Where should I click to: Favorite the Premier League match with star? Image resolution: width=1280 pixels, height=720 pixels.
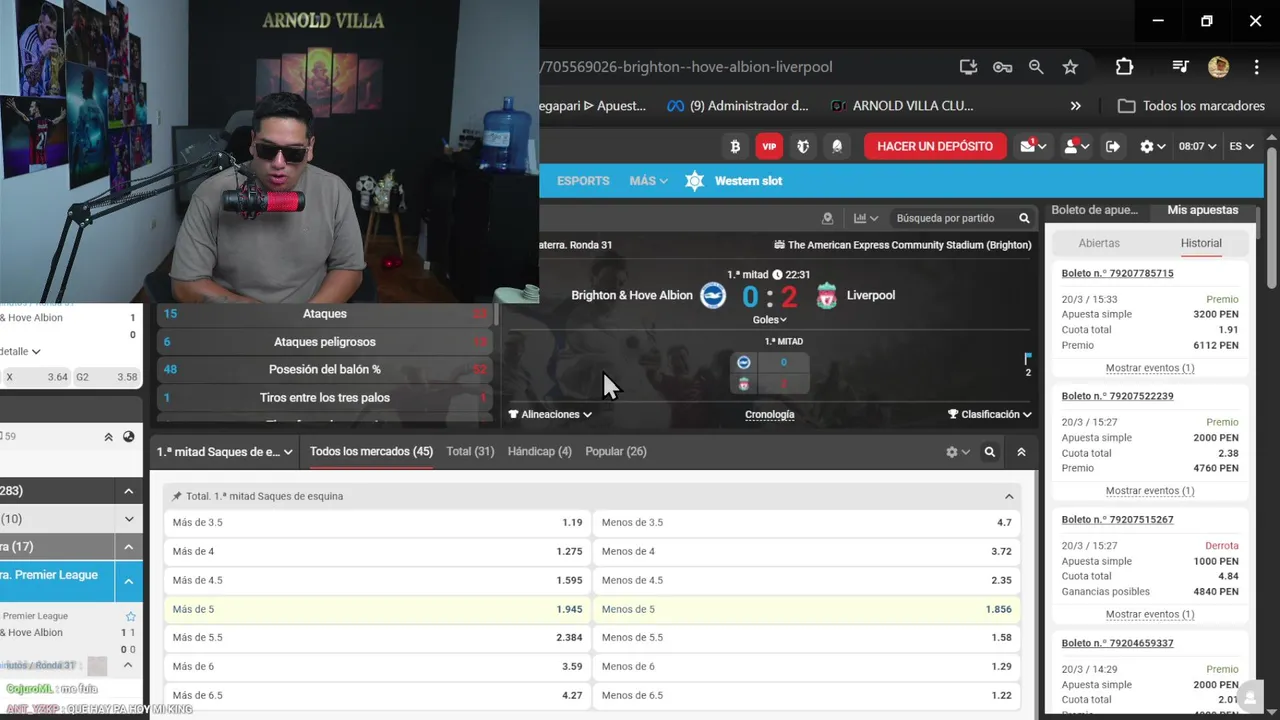(131, 617)
